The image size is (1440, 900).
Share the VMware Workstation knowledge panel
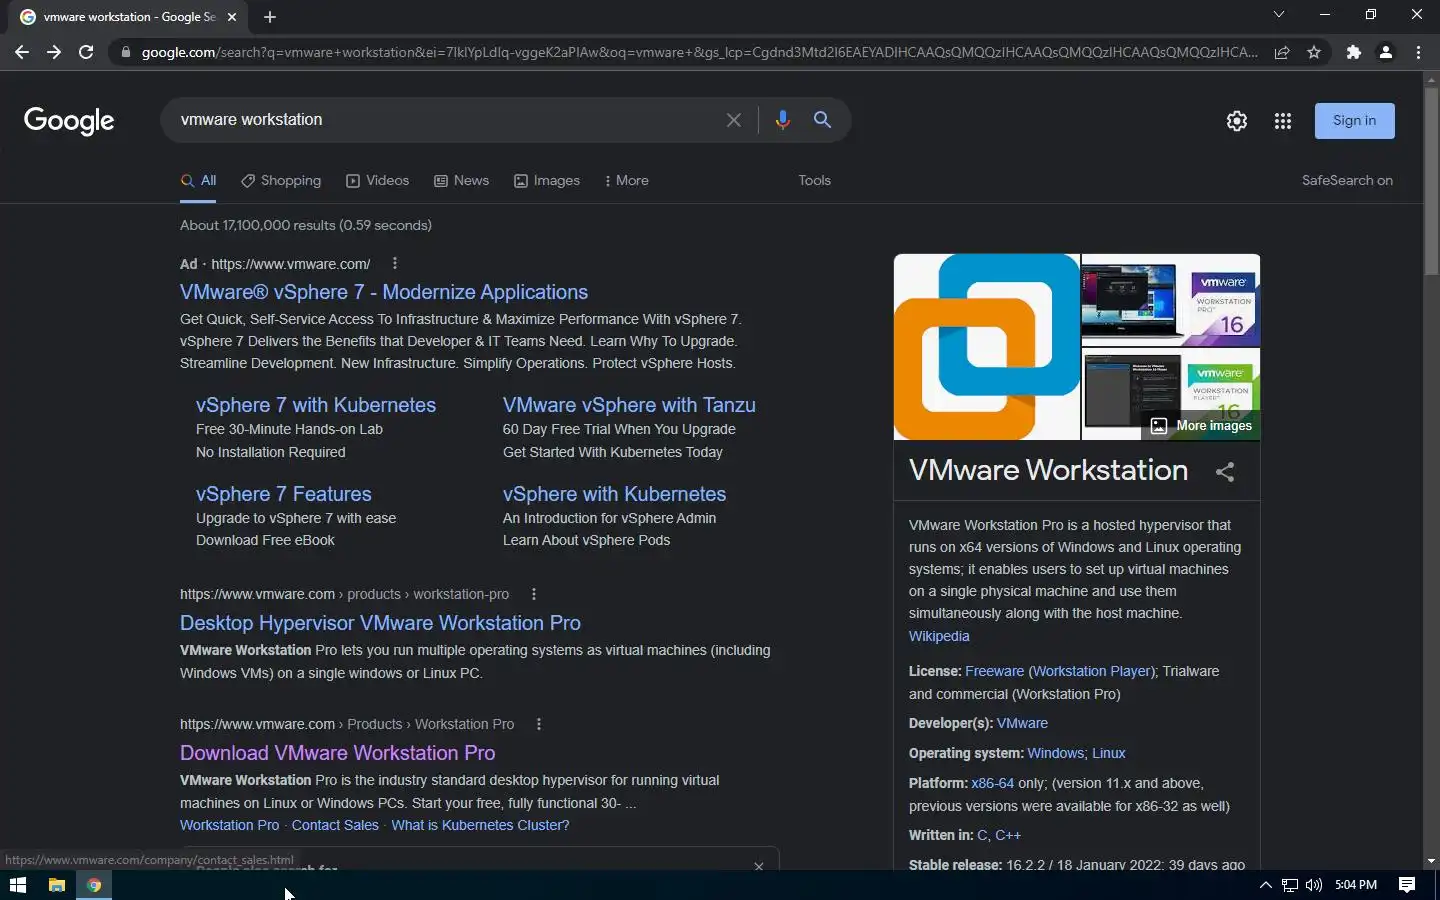(1225, 472)
